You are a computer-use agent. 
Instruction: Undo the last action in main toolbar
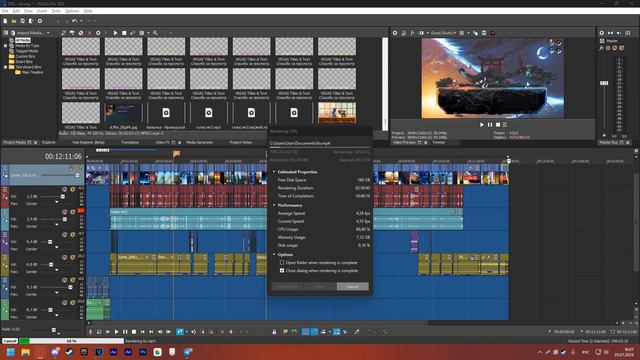[75, 21]
